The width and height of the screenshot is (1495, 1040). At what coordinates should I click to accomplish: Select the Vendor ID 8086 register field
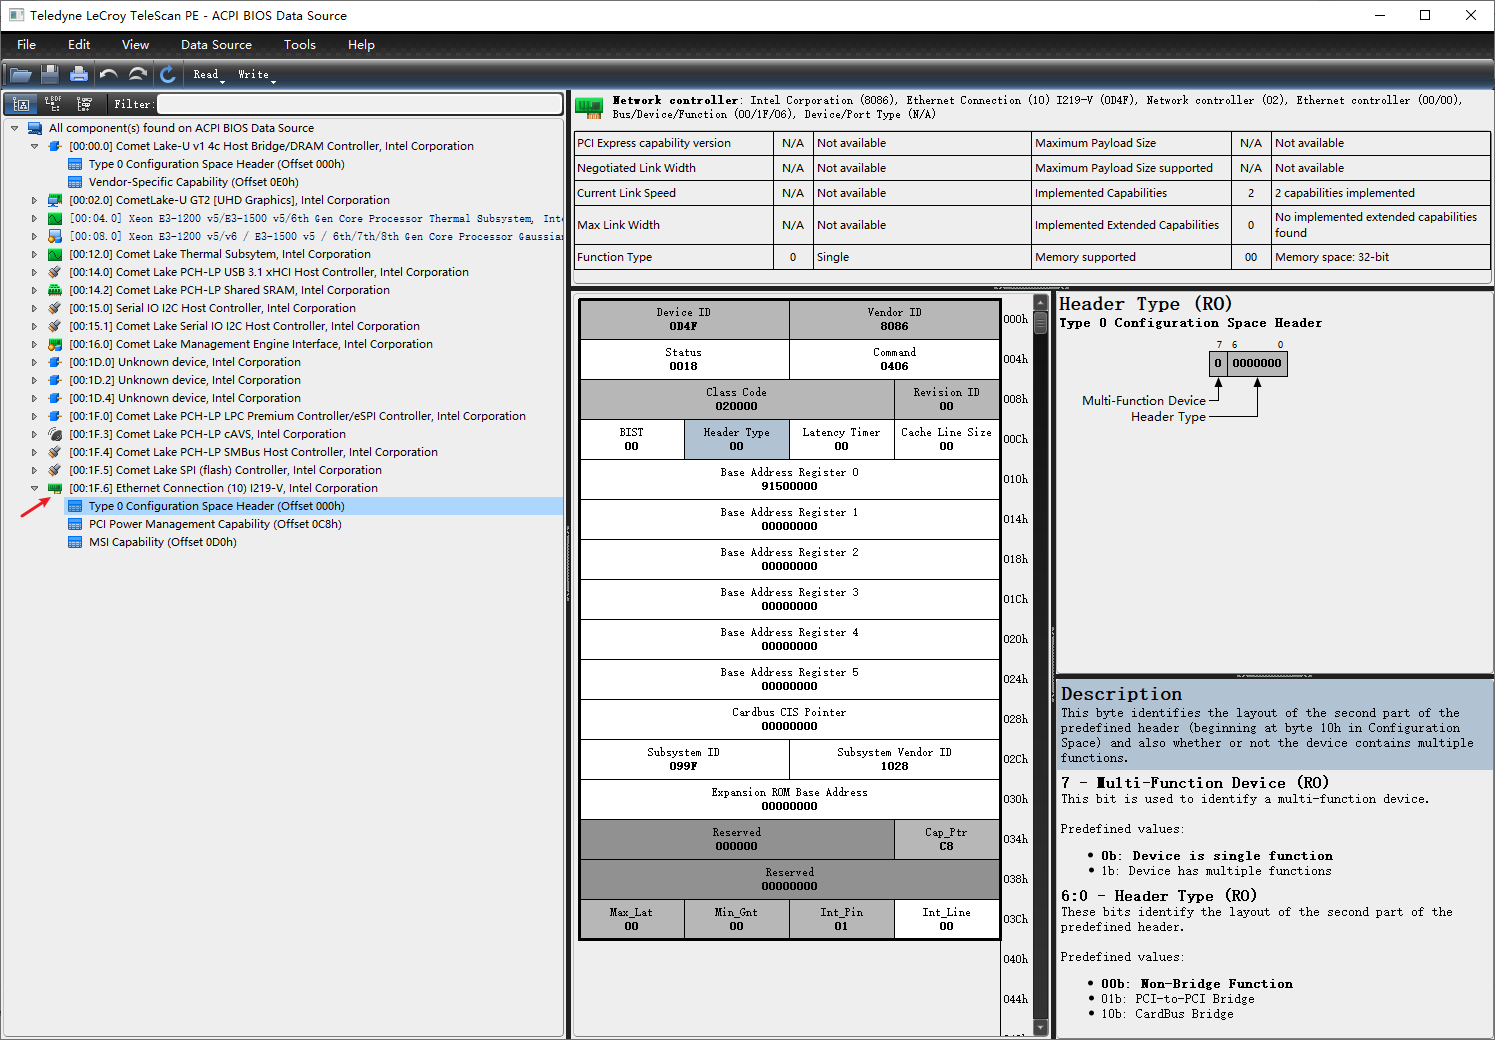pos(895,319)
